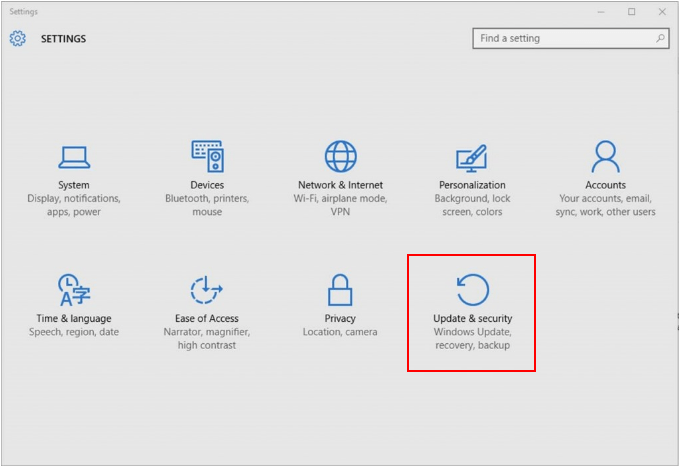Image resolution: width=680 pixels, height=467 pixels.
Task: Select the Privacy label
Action: click(340, 318)
